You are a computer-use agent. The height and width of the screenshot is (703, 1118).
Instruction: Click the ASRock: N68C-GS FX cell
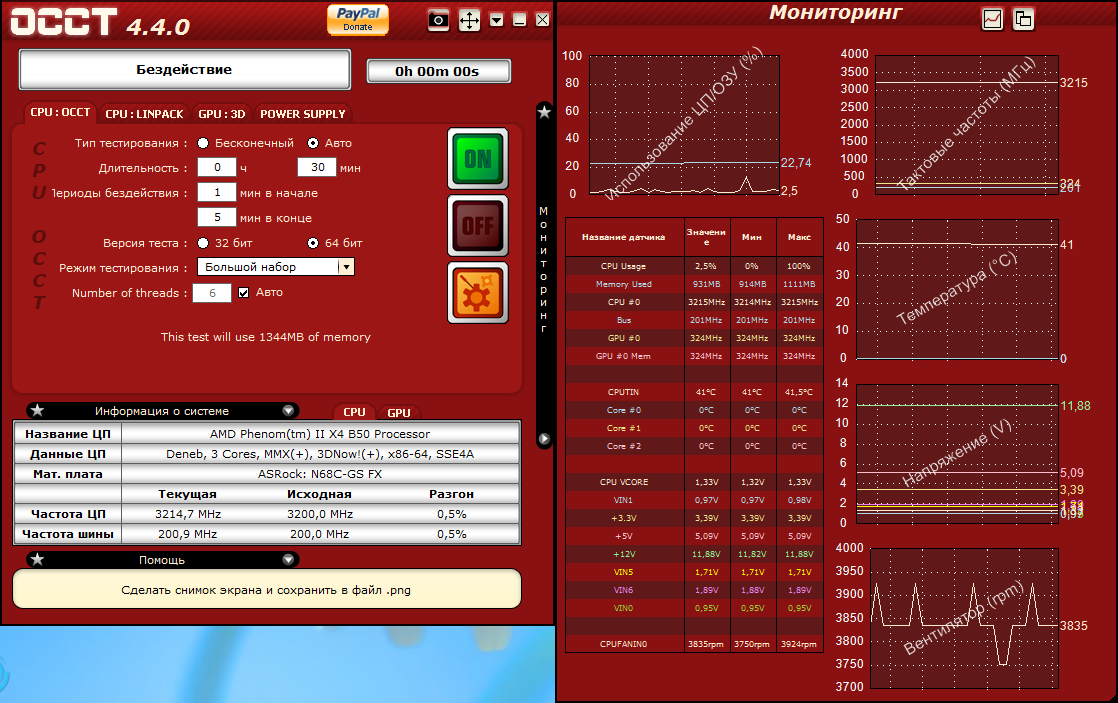coord(320,473)
